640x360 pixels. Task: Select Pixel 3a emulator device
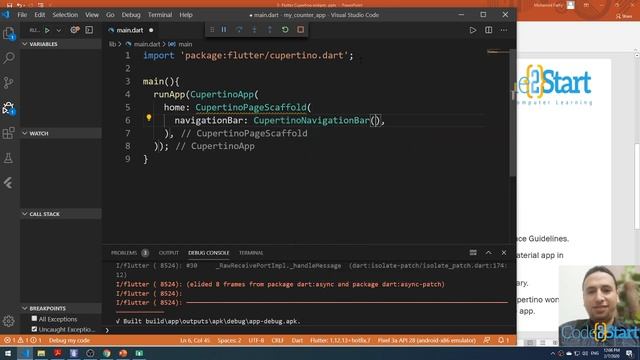tap(427, 340)
